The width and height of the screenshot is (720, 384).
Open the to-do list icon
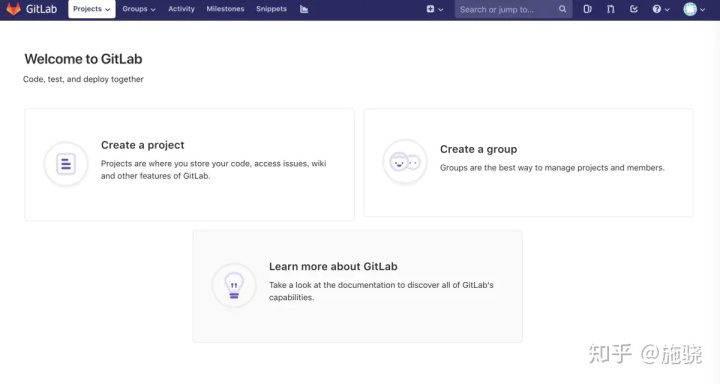click(634, 9)
